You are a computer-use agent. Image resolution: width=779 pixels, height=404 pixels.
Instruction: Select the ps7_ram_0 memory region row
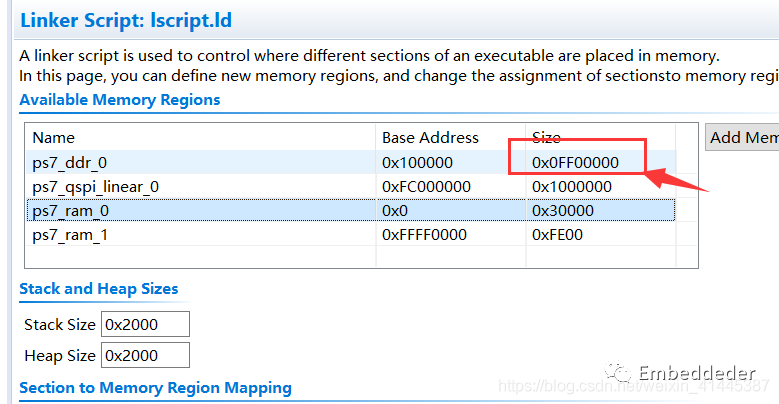click(x=350, y=211)
